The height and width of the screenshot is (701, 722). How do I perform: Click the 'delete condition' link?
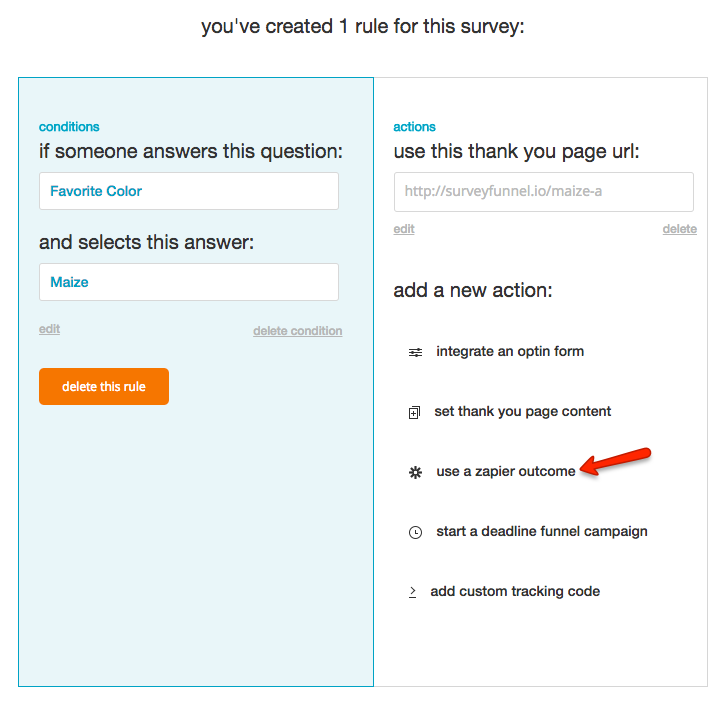pos(297,331)
